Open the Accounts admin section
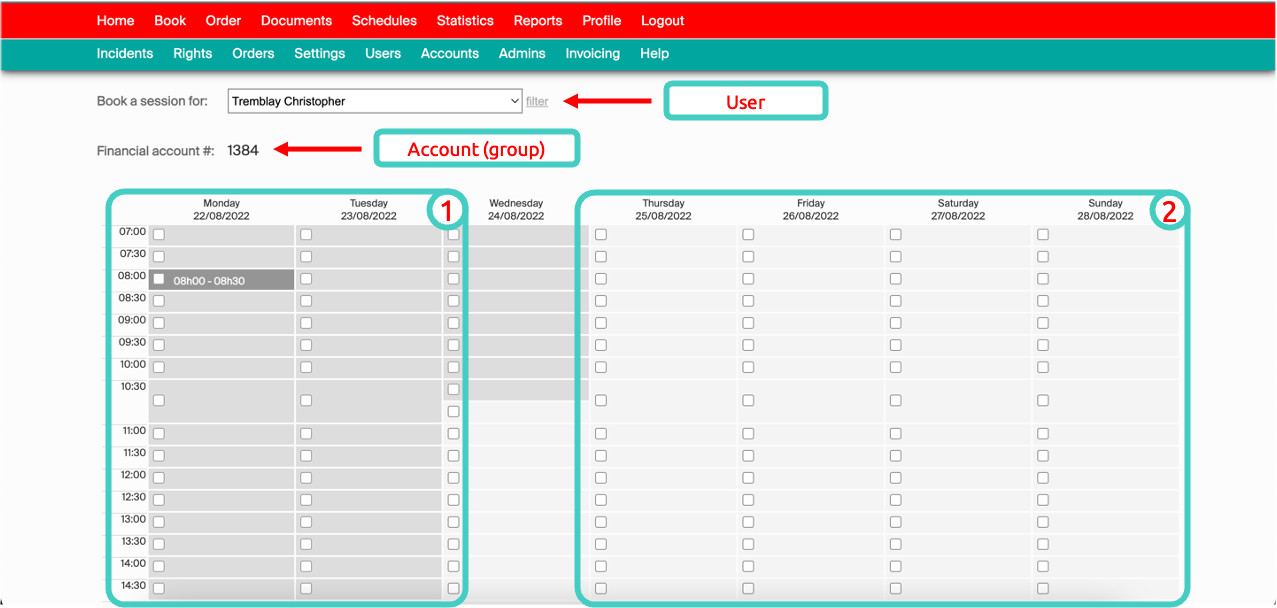Image resolution: width=1277 pixels, height=608 pixels. [449, 53]
